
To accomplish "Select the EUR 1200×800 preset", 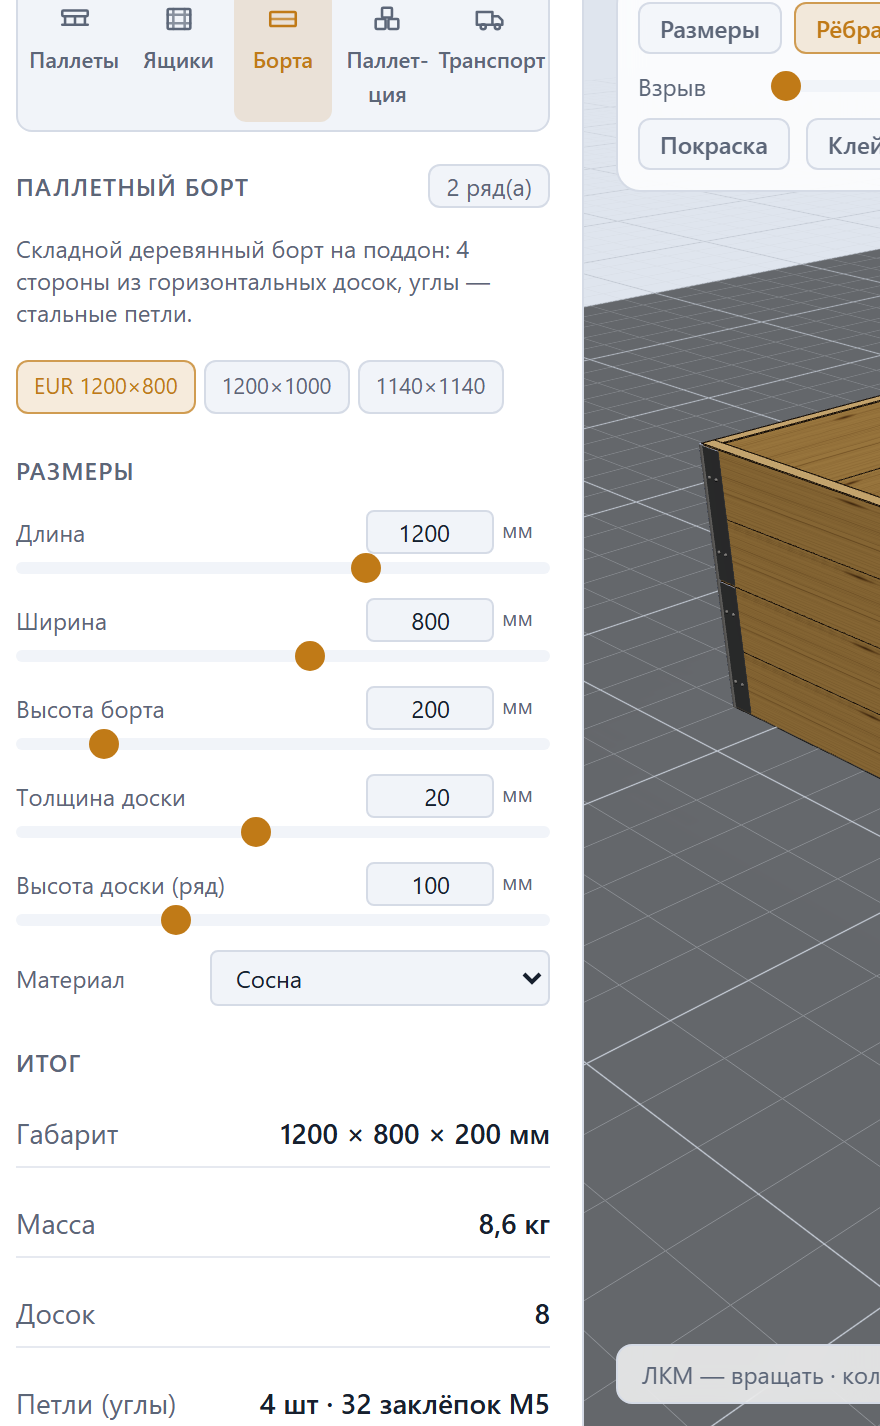I will [106, 387].
